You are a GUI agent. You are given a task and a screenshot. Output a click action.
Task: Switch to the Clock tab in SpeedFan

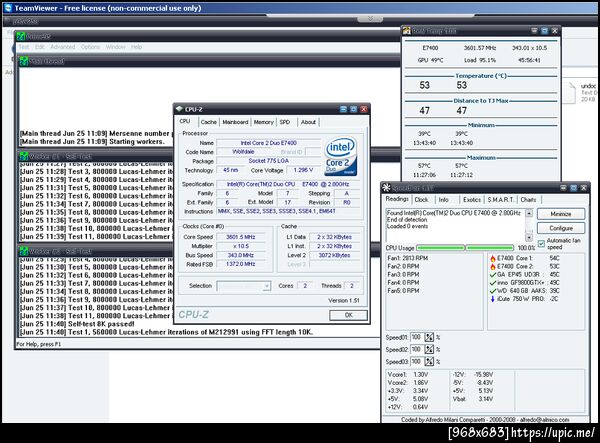(x=421, y=200)
